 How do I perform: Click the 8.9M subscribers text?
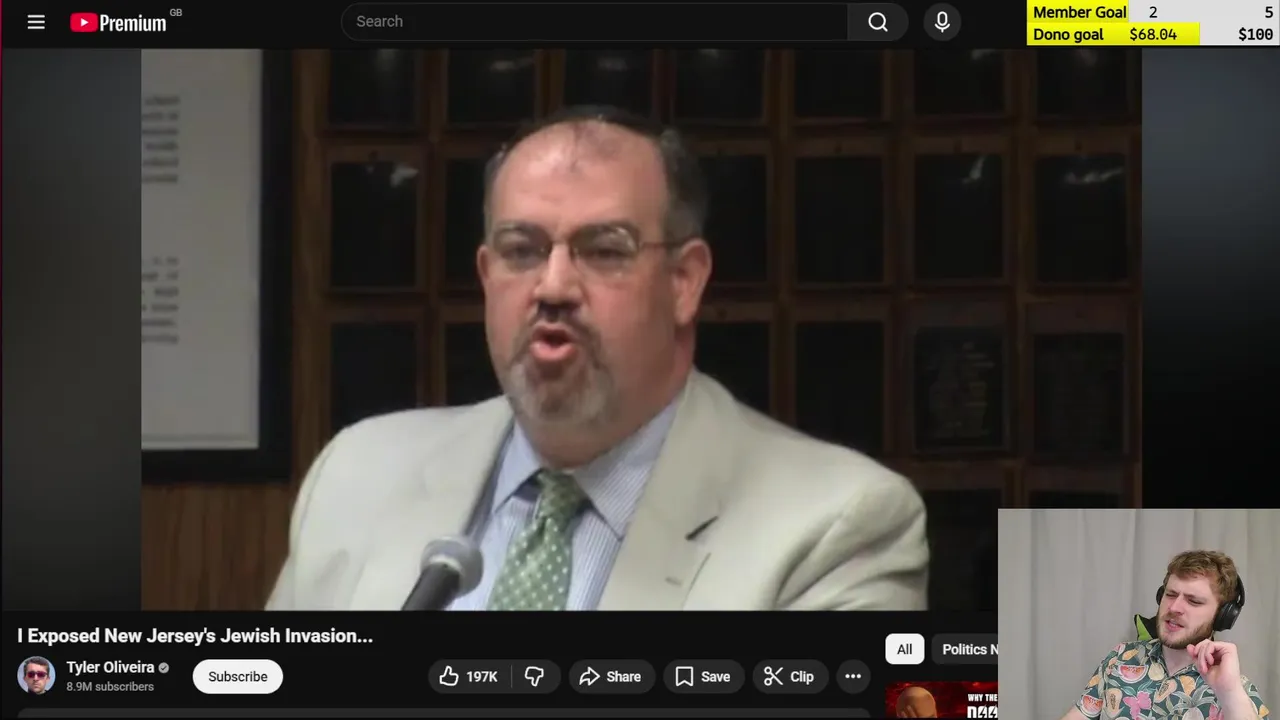[x=110, y=687]
